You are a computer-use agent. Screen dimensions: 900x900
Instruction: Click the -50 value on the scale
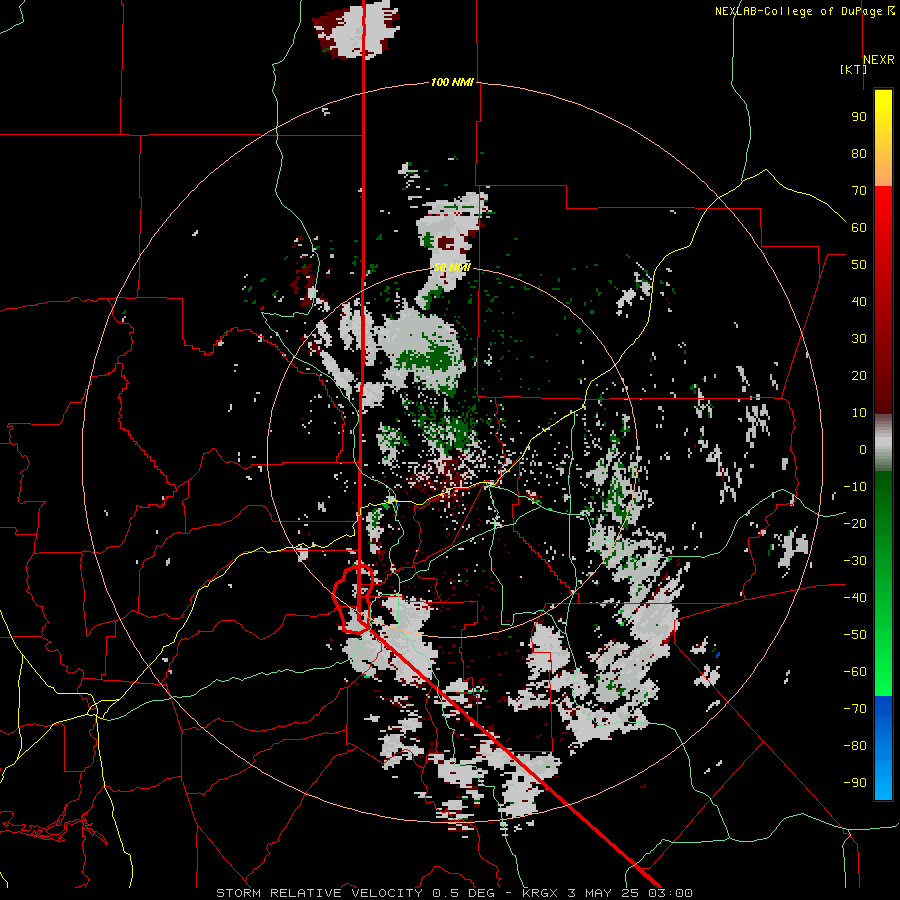855,635
